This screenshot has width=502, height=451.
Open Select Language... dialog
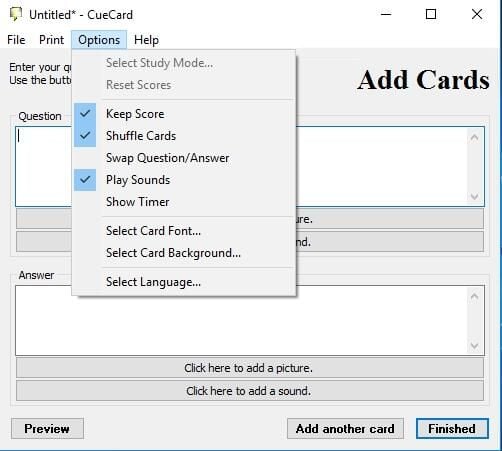coord(184,282)
